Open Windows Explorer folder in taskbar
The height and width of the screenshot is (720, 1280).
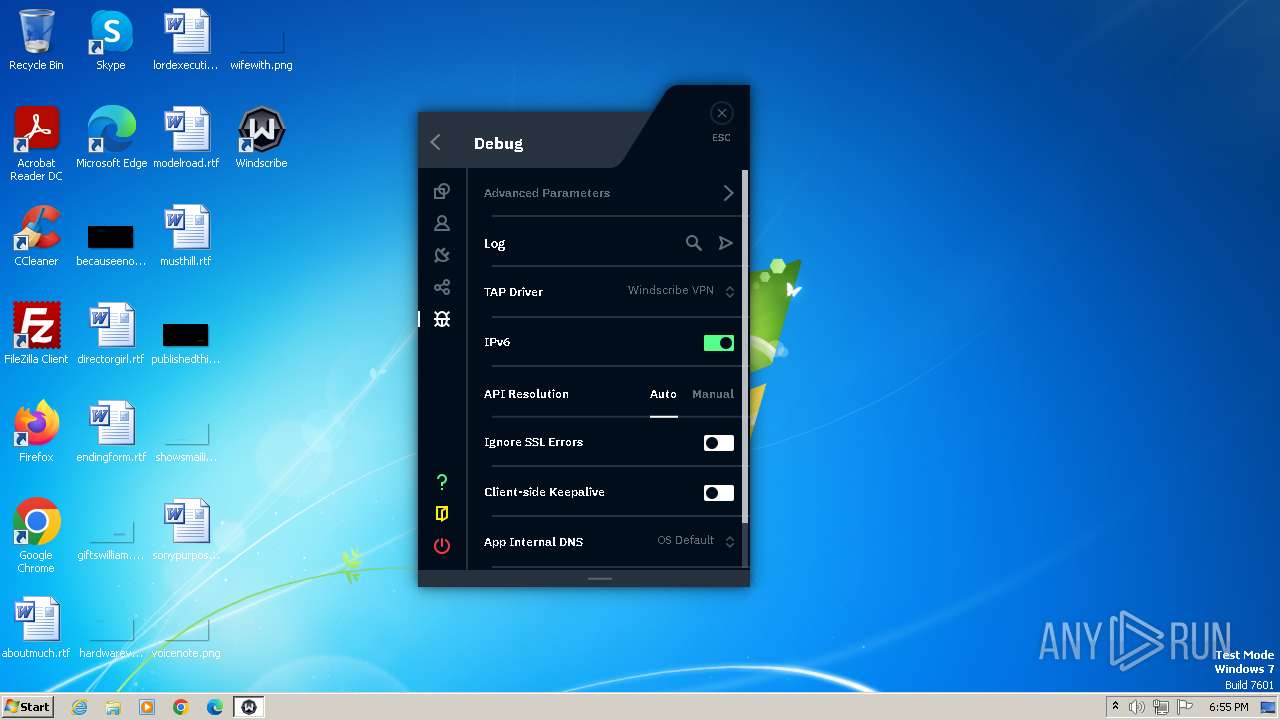pyautogui.click(x=113, y=707)
